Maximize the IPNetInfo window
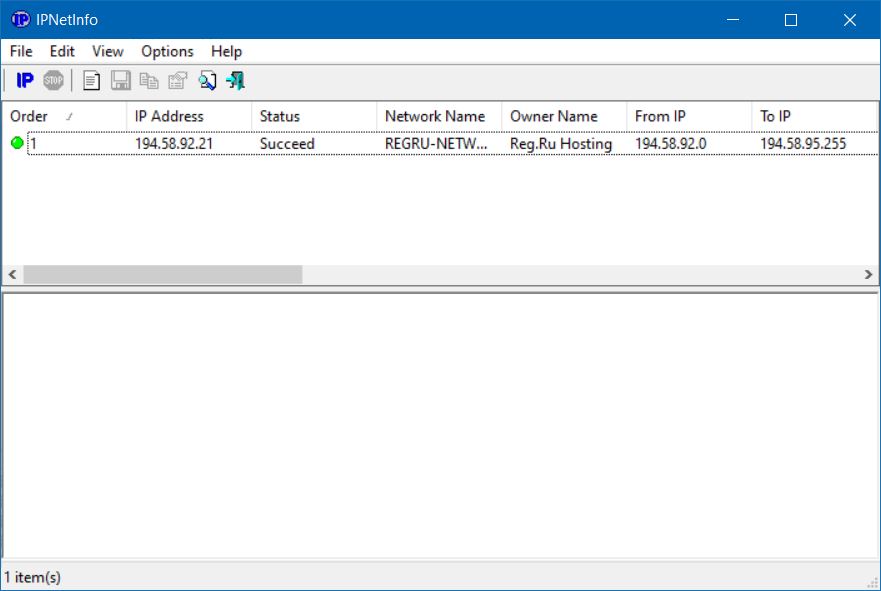The image size is (881, 591). (x=791, y=20)
